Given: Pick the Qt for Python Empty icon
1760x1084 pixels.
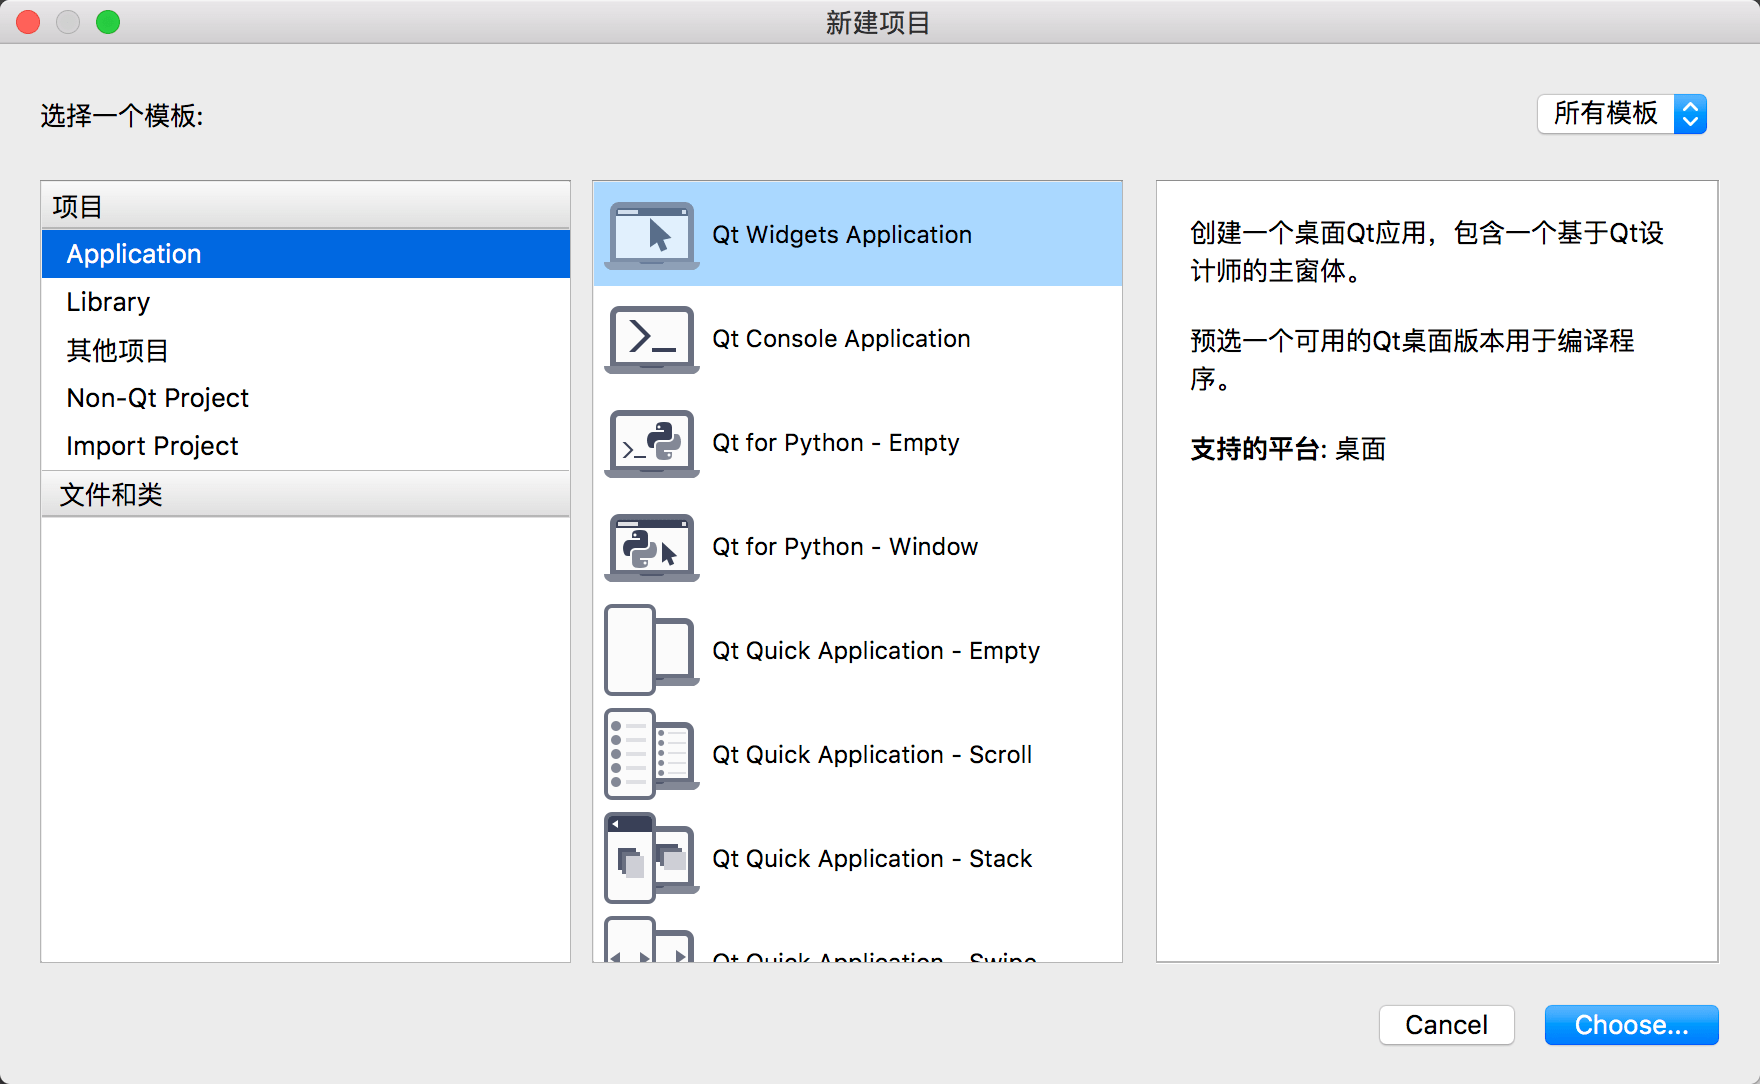Looking at the screenshot, I should click(x=652, y=443).
